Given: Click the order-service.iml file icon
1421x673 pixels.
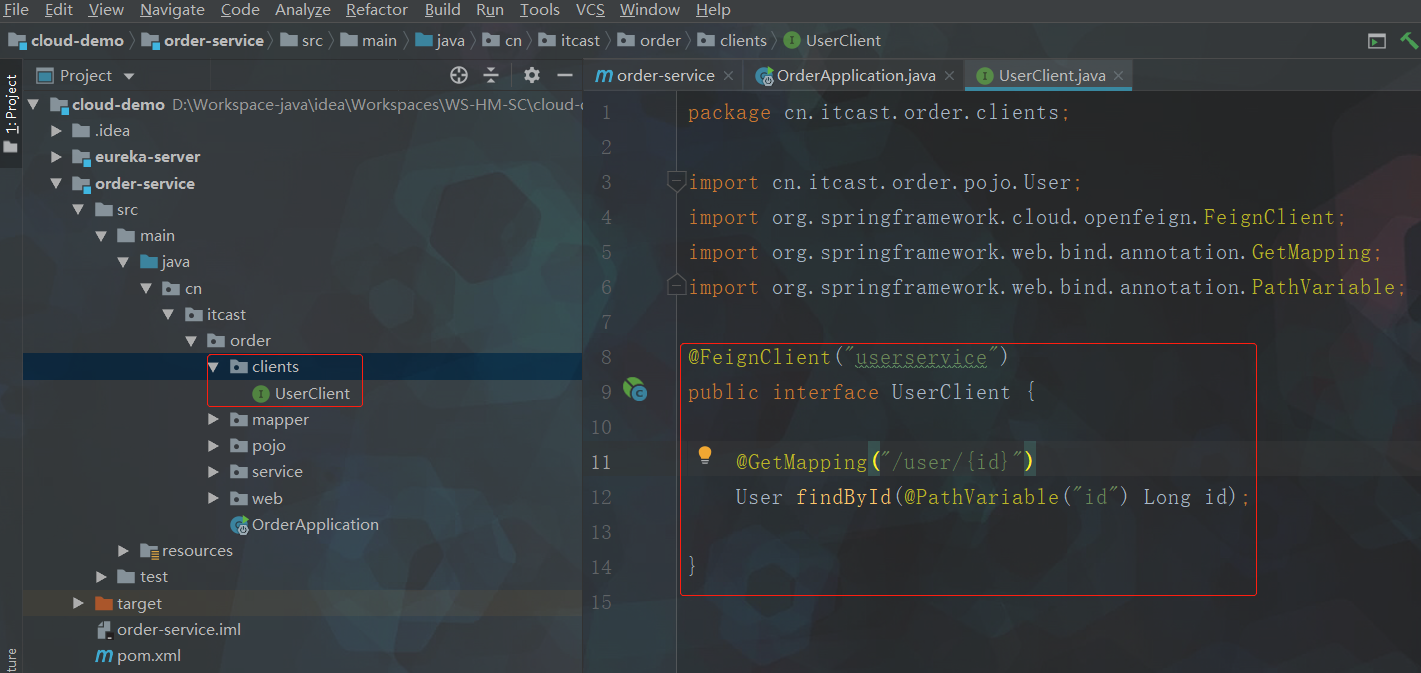Looking at the screenshot, I should [x=104, y=630].
